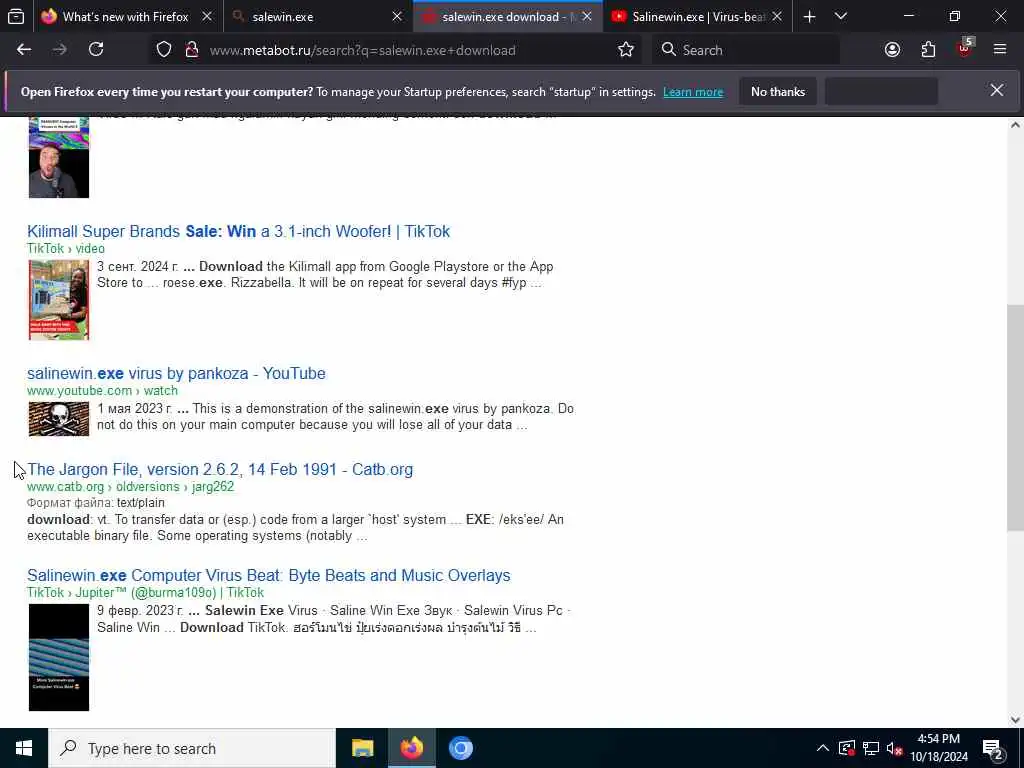Viewport: 1024px width, 768px height.
Task: Click the scrollbar down arrow
Action: pyautogui.click(x=1015, y=720)
